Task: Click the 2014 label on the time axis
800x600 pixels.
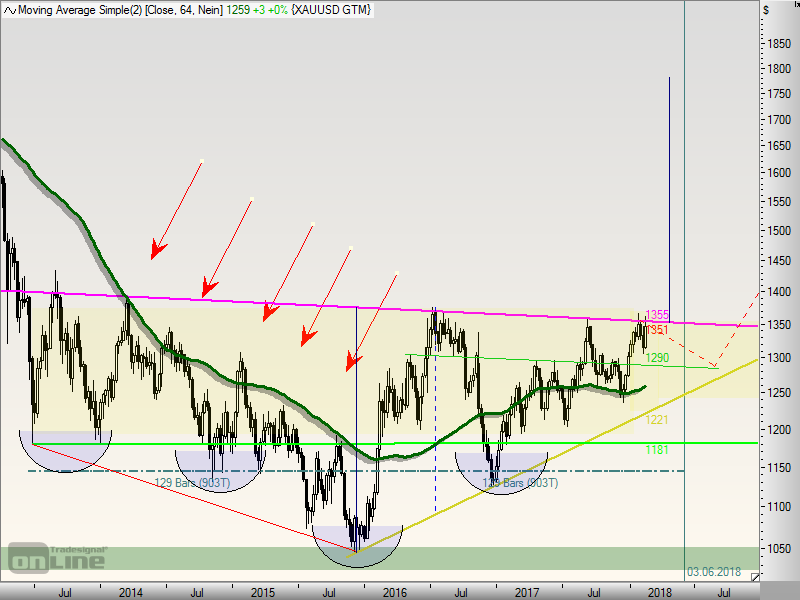Action: [131, 592]
